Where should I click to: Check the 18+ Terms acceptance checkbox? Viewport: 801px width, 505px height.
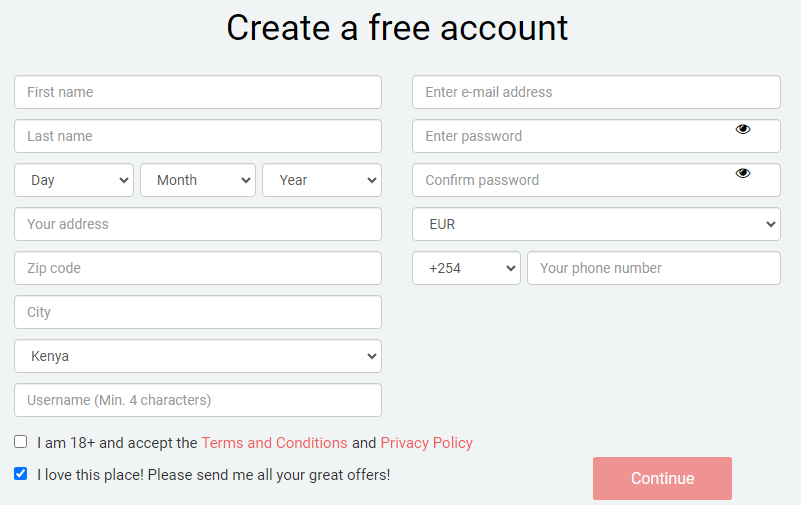20,442
